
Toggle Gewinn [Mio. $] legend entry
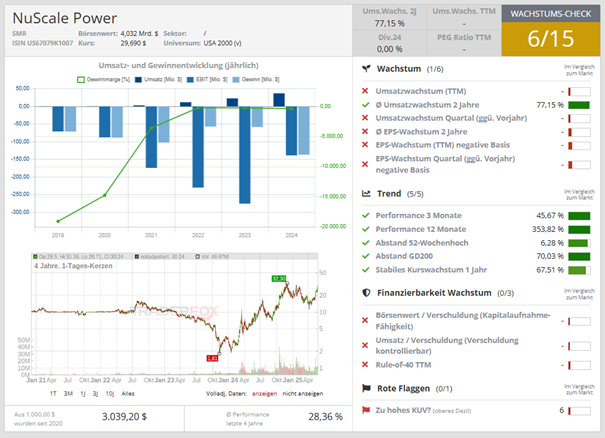point(256,79)
